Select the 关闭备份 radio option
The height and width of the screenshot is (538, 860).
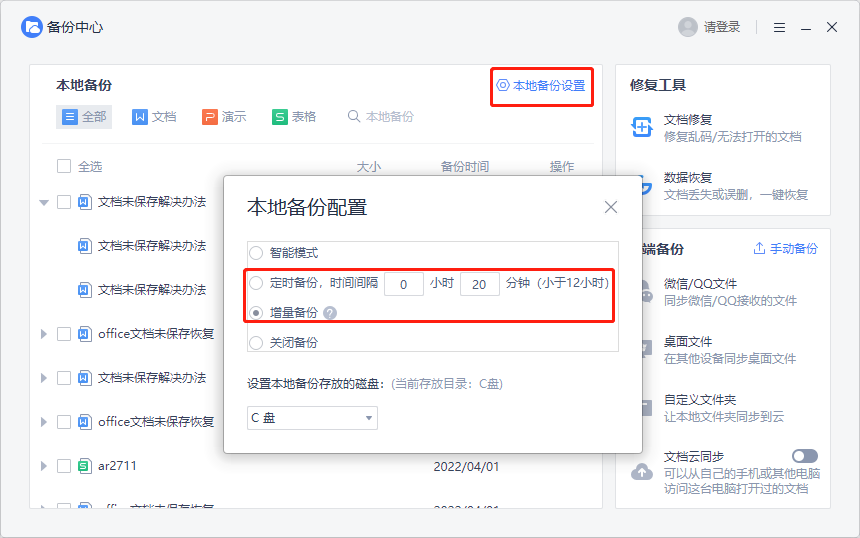256,343
